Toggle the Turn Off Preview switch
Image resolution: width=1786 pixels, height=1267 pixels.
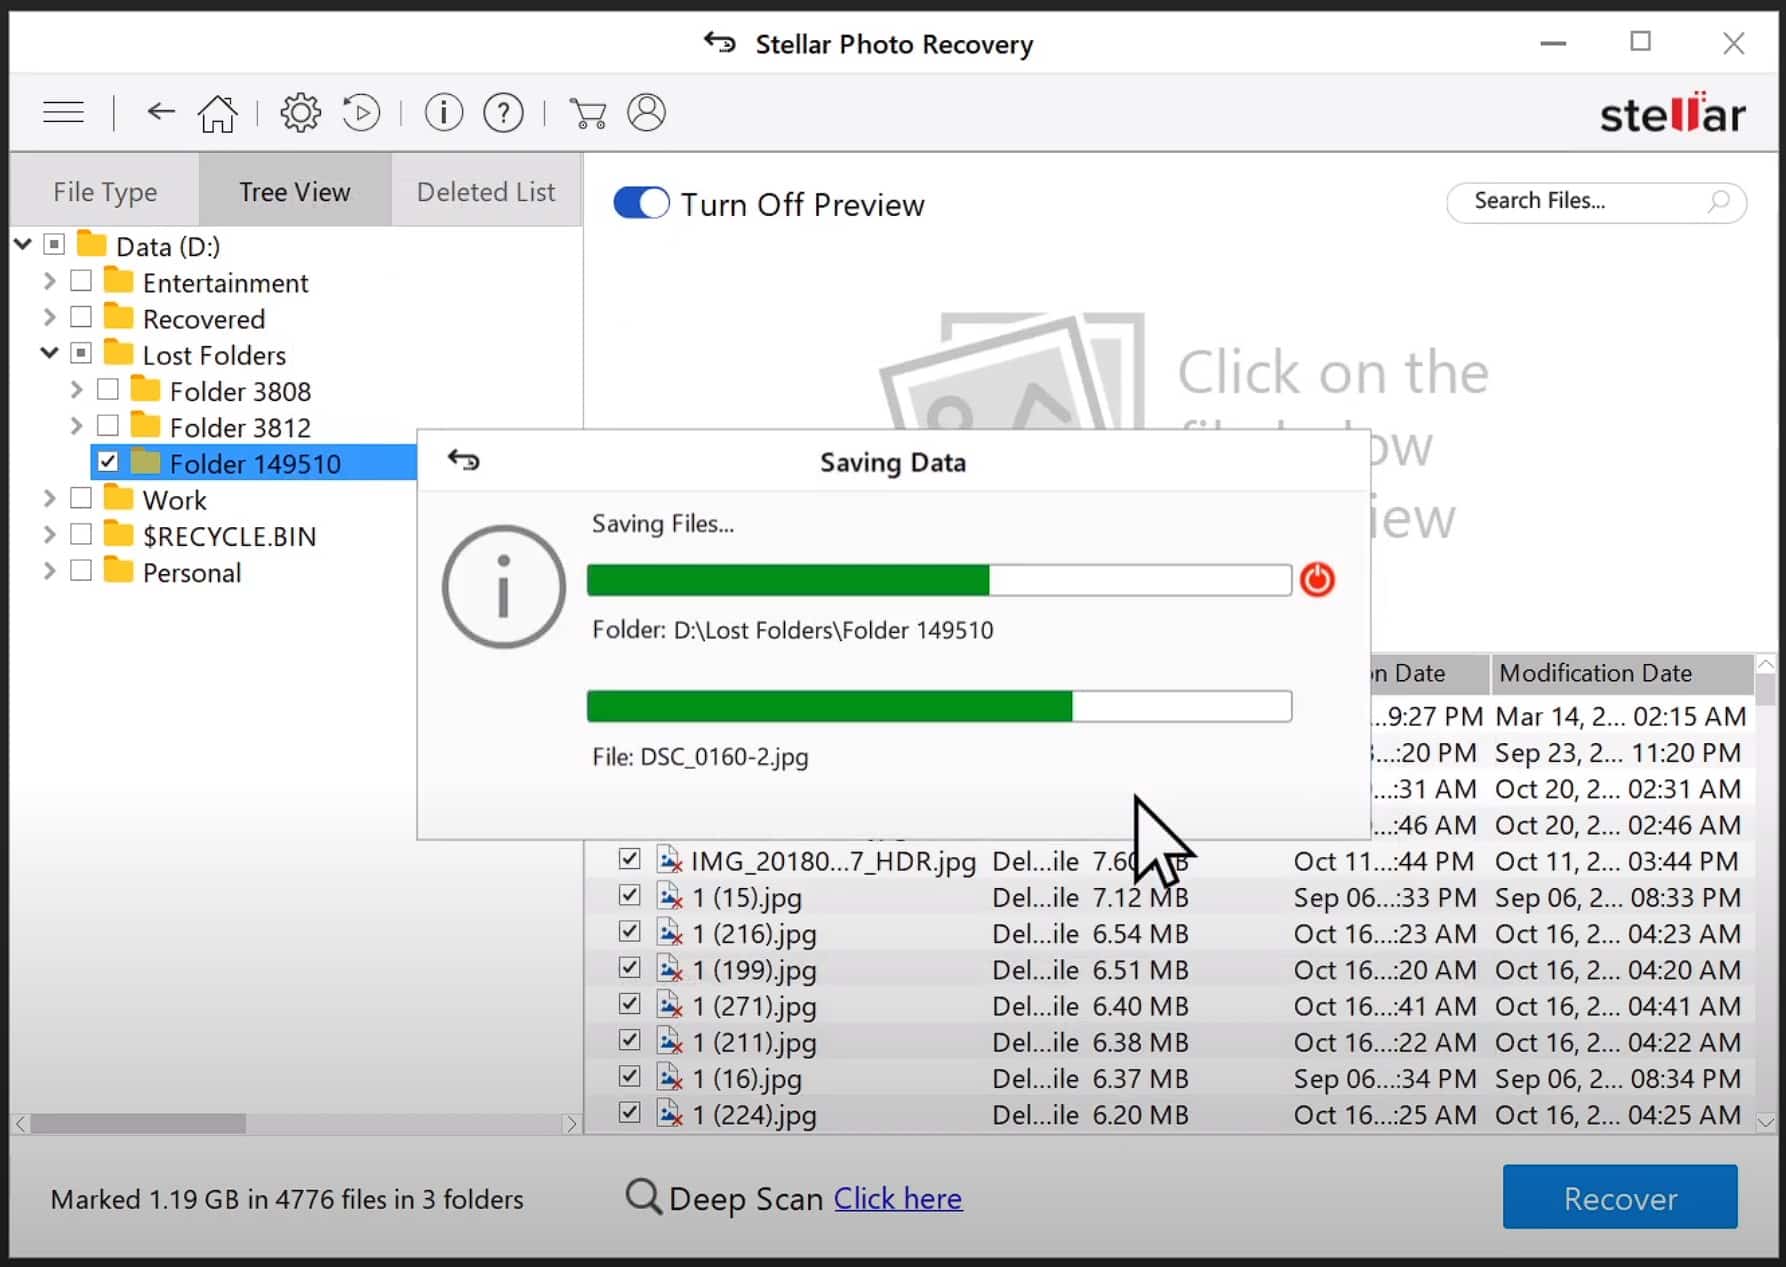click(x=641, y=203)
